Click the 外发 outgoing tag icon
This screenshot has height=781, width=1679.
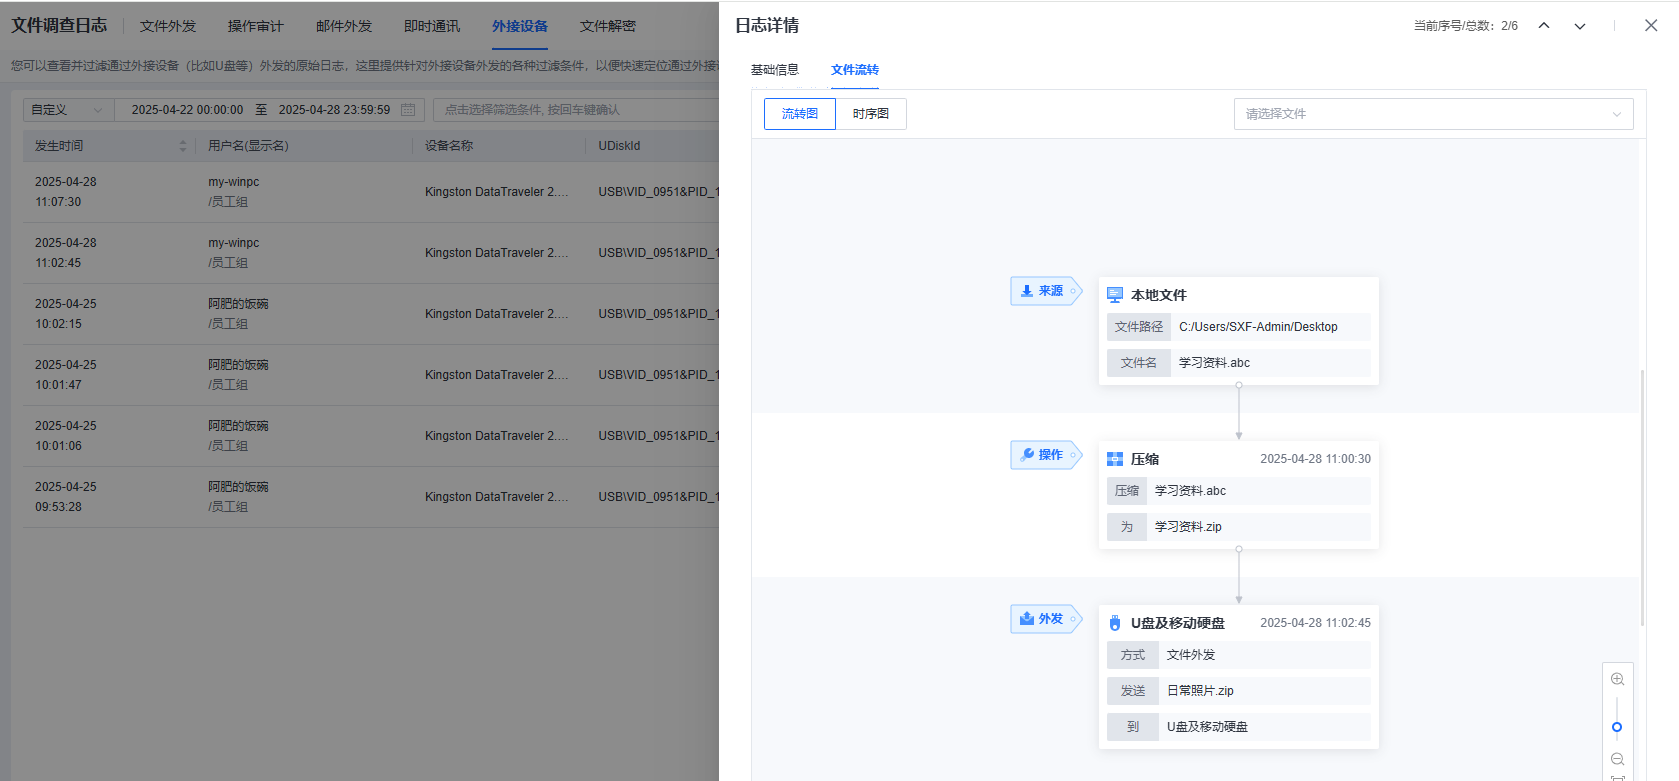point(1027,619)
